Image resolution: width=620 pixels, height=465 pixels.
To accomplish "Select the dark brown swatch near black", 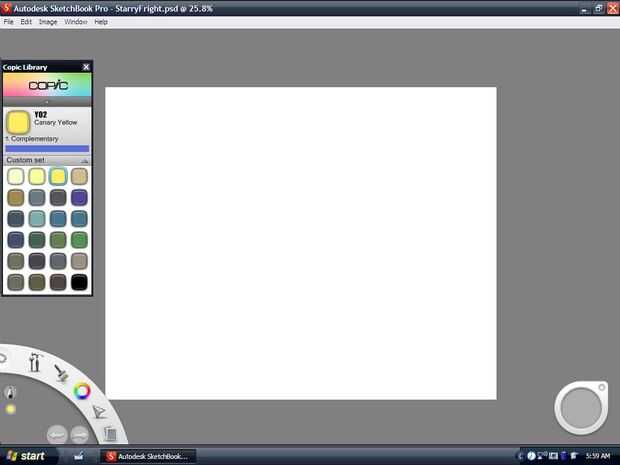I will pos(58,282).
